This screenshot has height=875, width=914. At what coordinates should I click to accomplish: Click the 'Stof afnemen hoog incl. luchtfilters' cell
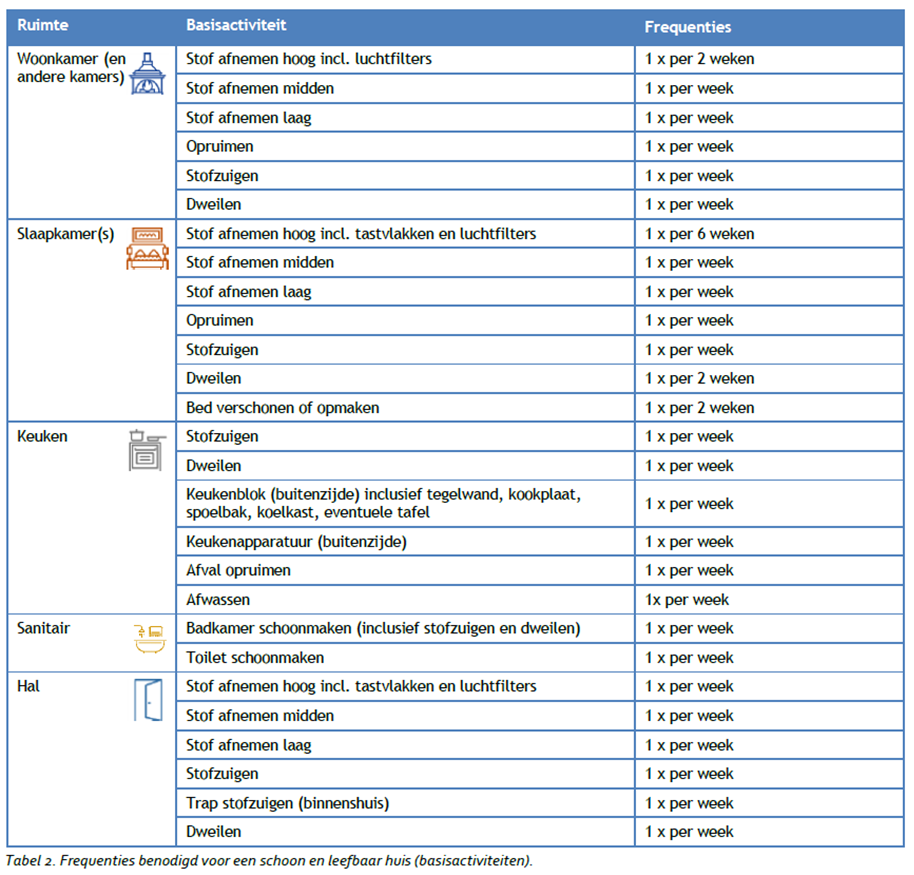tap(309, 59)
